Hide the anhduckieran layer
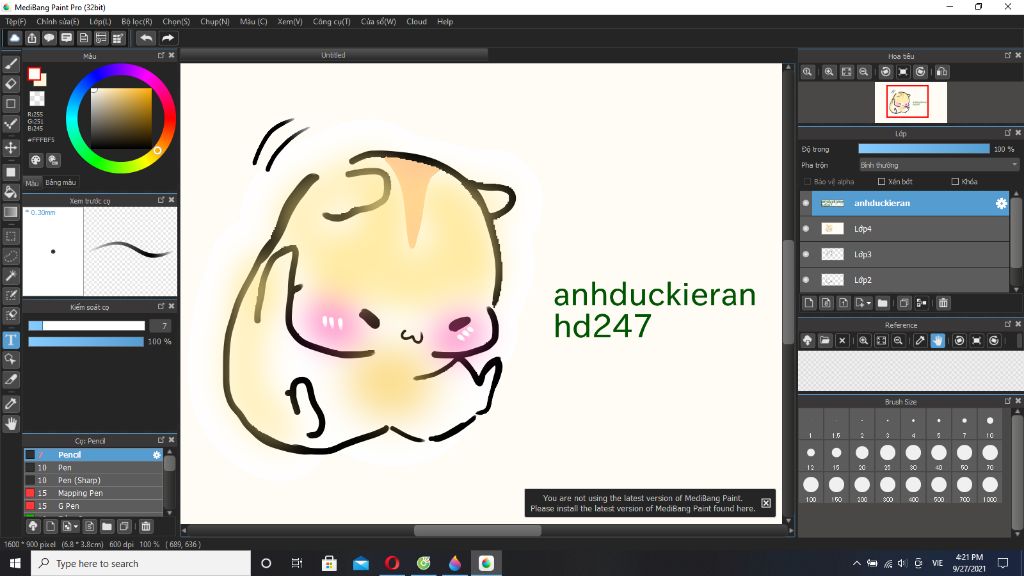The height and width of the screenshot is (576, 1024). pyautogui.click(x=806, y=203)
